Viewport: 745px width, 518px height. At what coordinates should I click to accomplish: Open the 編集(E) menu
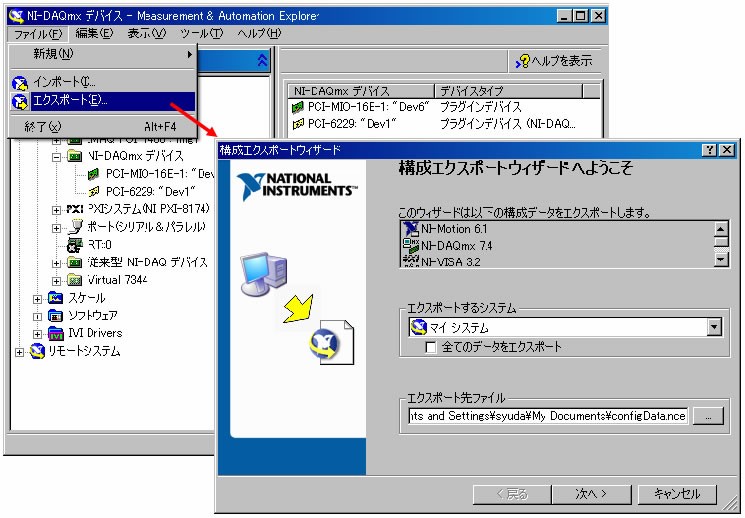coord(94,33)
